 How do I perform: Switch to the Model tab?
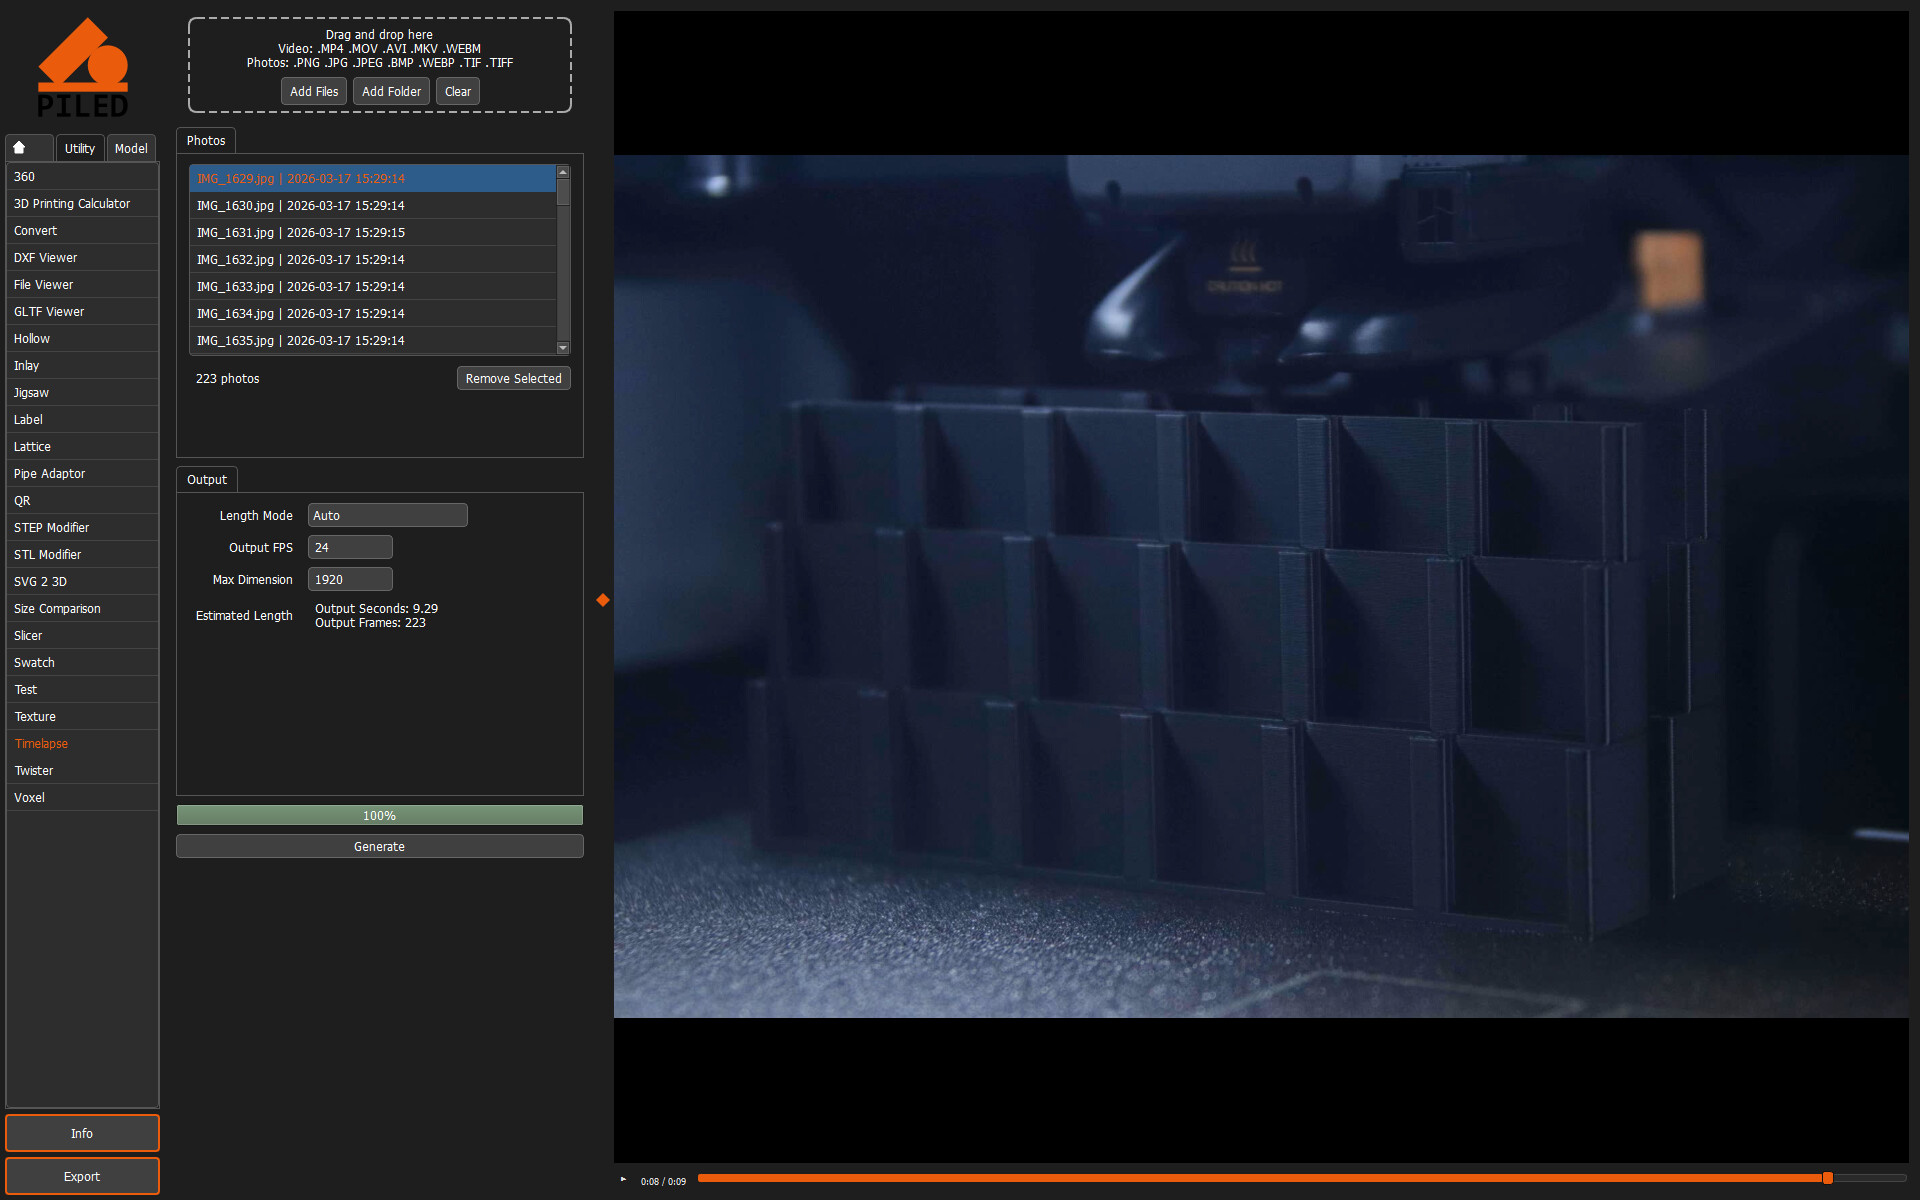(x=131, y=148)
